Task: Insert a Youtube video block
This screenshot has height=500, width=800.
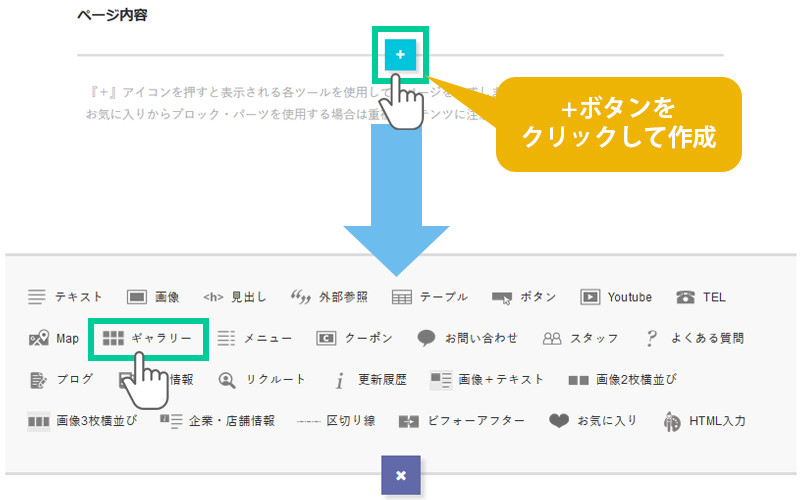Action: (616, 297)
